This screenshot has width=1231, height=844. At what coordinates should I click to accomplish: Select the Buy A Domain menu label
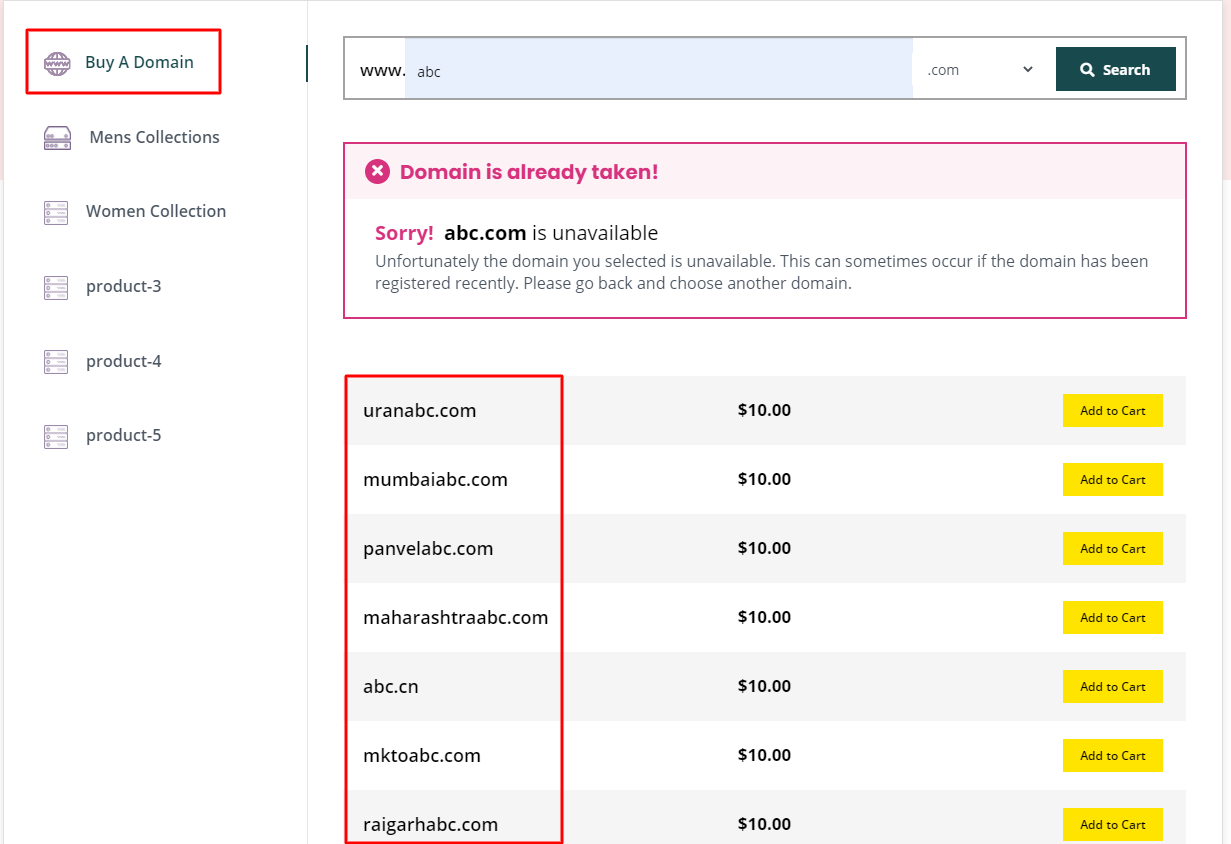click(x=139, y=63)
